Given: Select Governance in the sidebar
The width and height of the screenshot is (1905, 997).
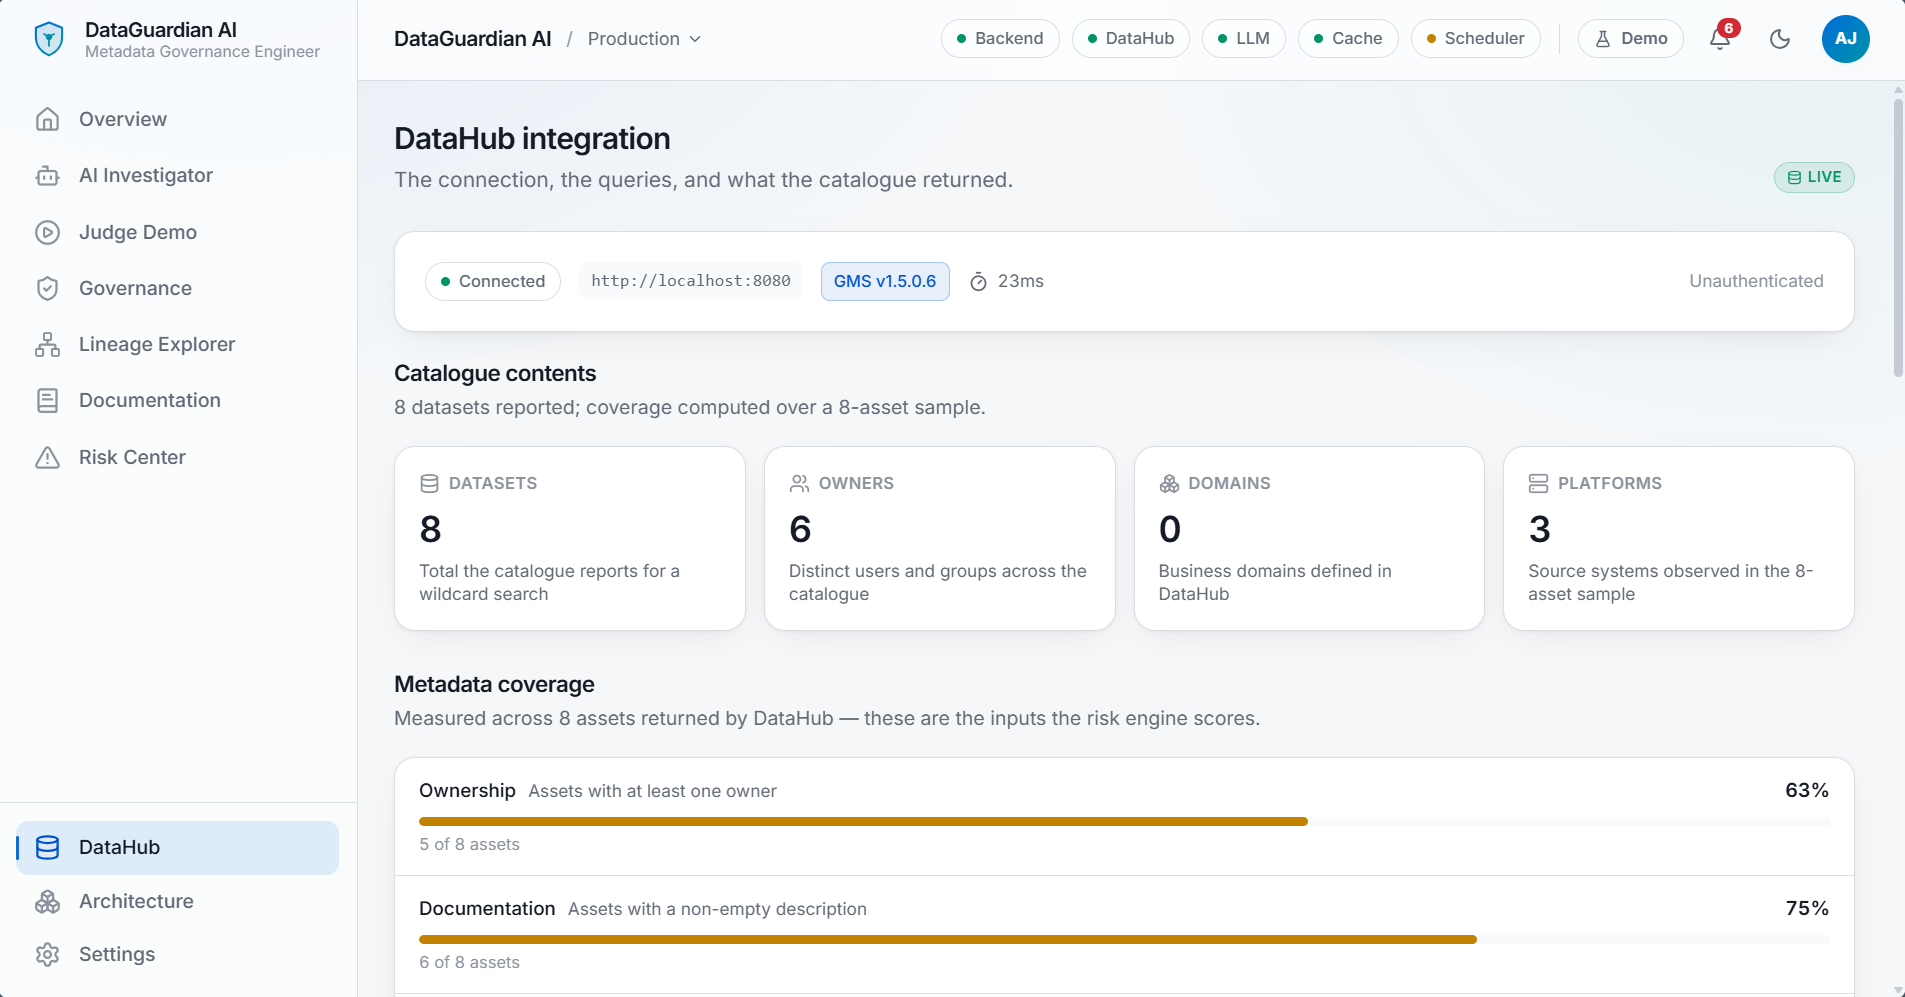Looking at the screenshot, I should (177, 288).
